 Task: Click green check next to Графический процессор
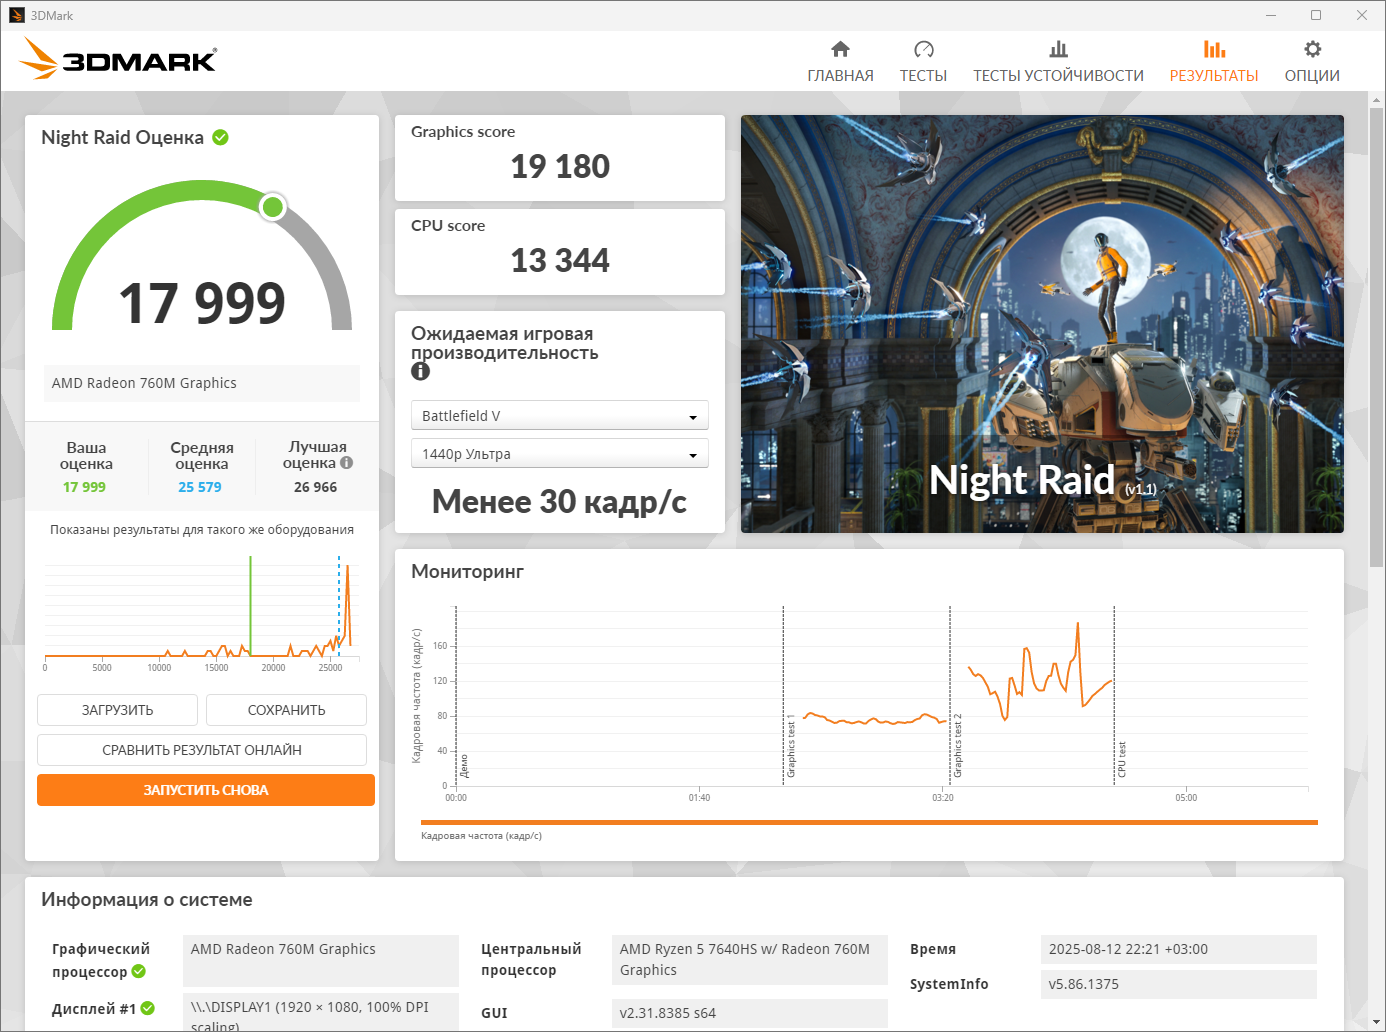(x=139, y=971)
